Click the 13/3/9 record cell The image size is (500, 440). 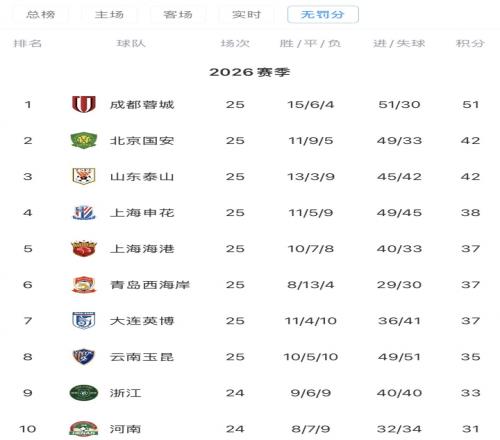311,176
